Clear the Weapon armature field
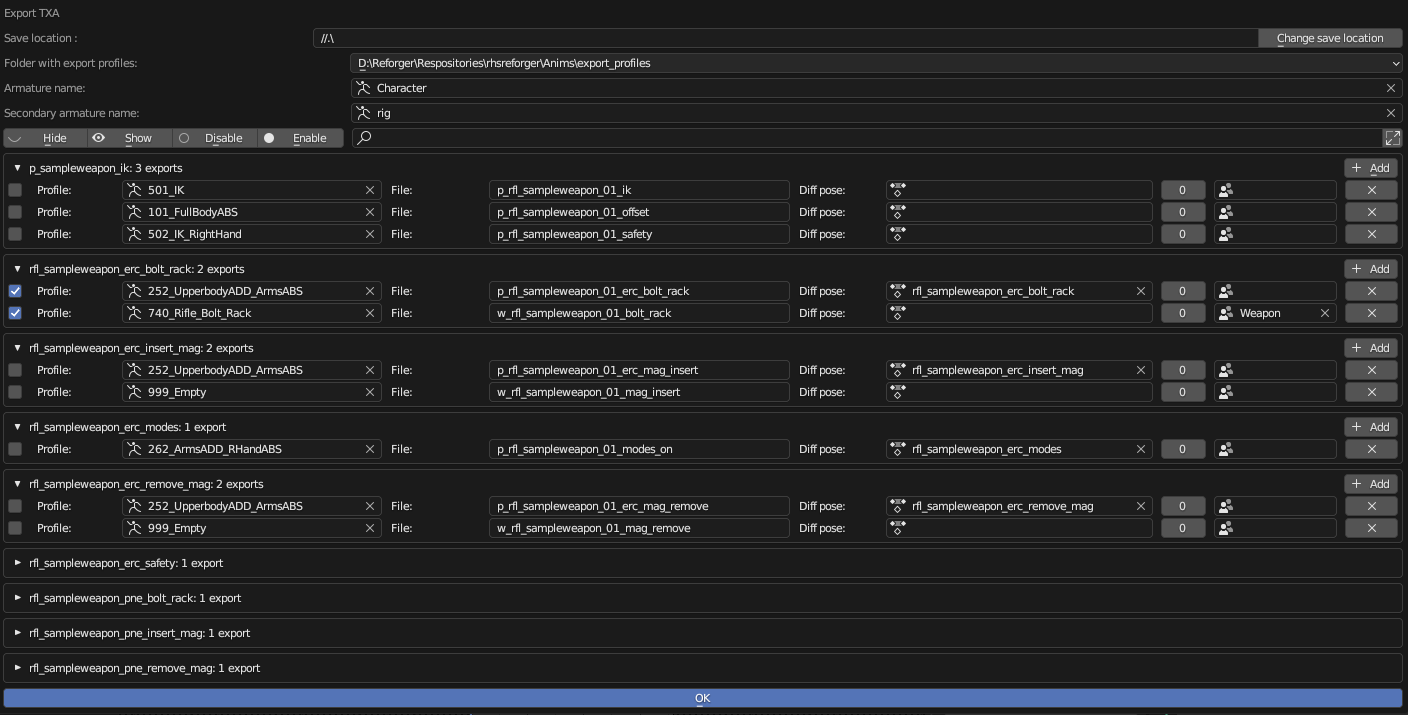Viewport: 1408px width, 715px height. click(1325, 313)
